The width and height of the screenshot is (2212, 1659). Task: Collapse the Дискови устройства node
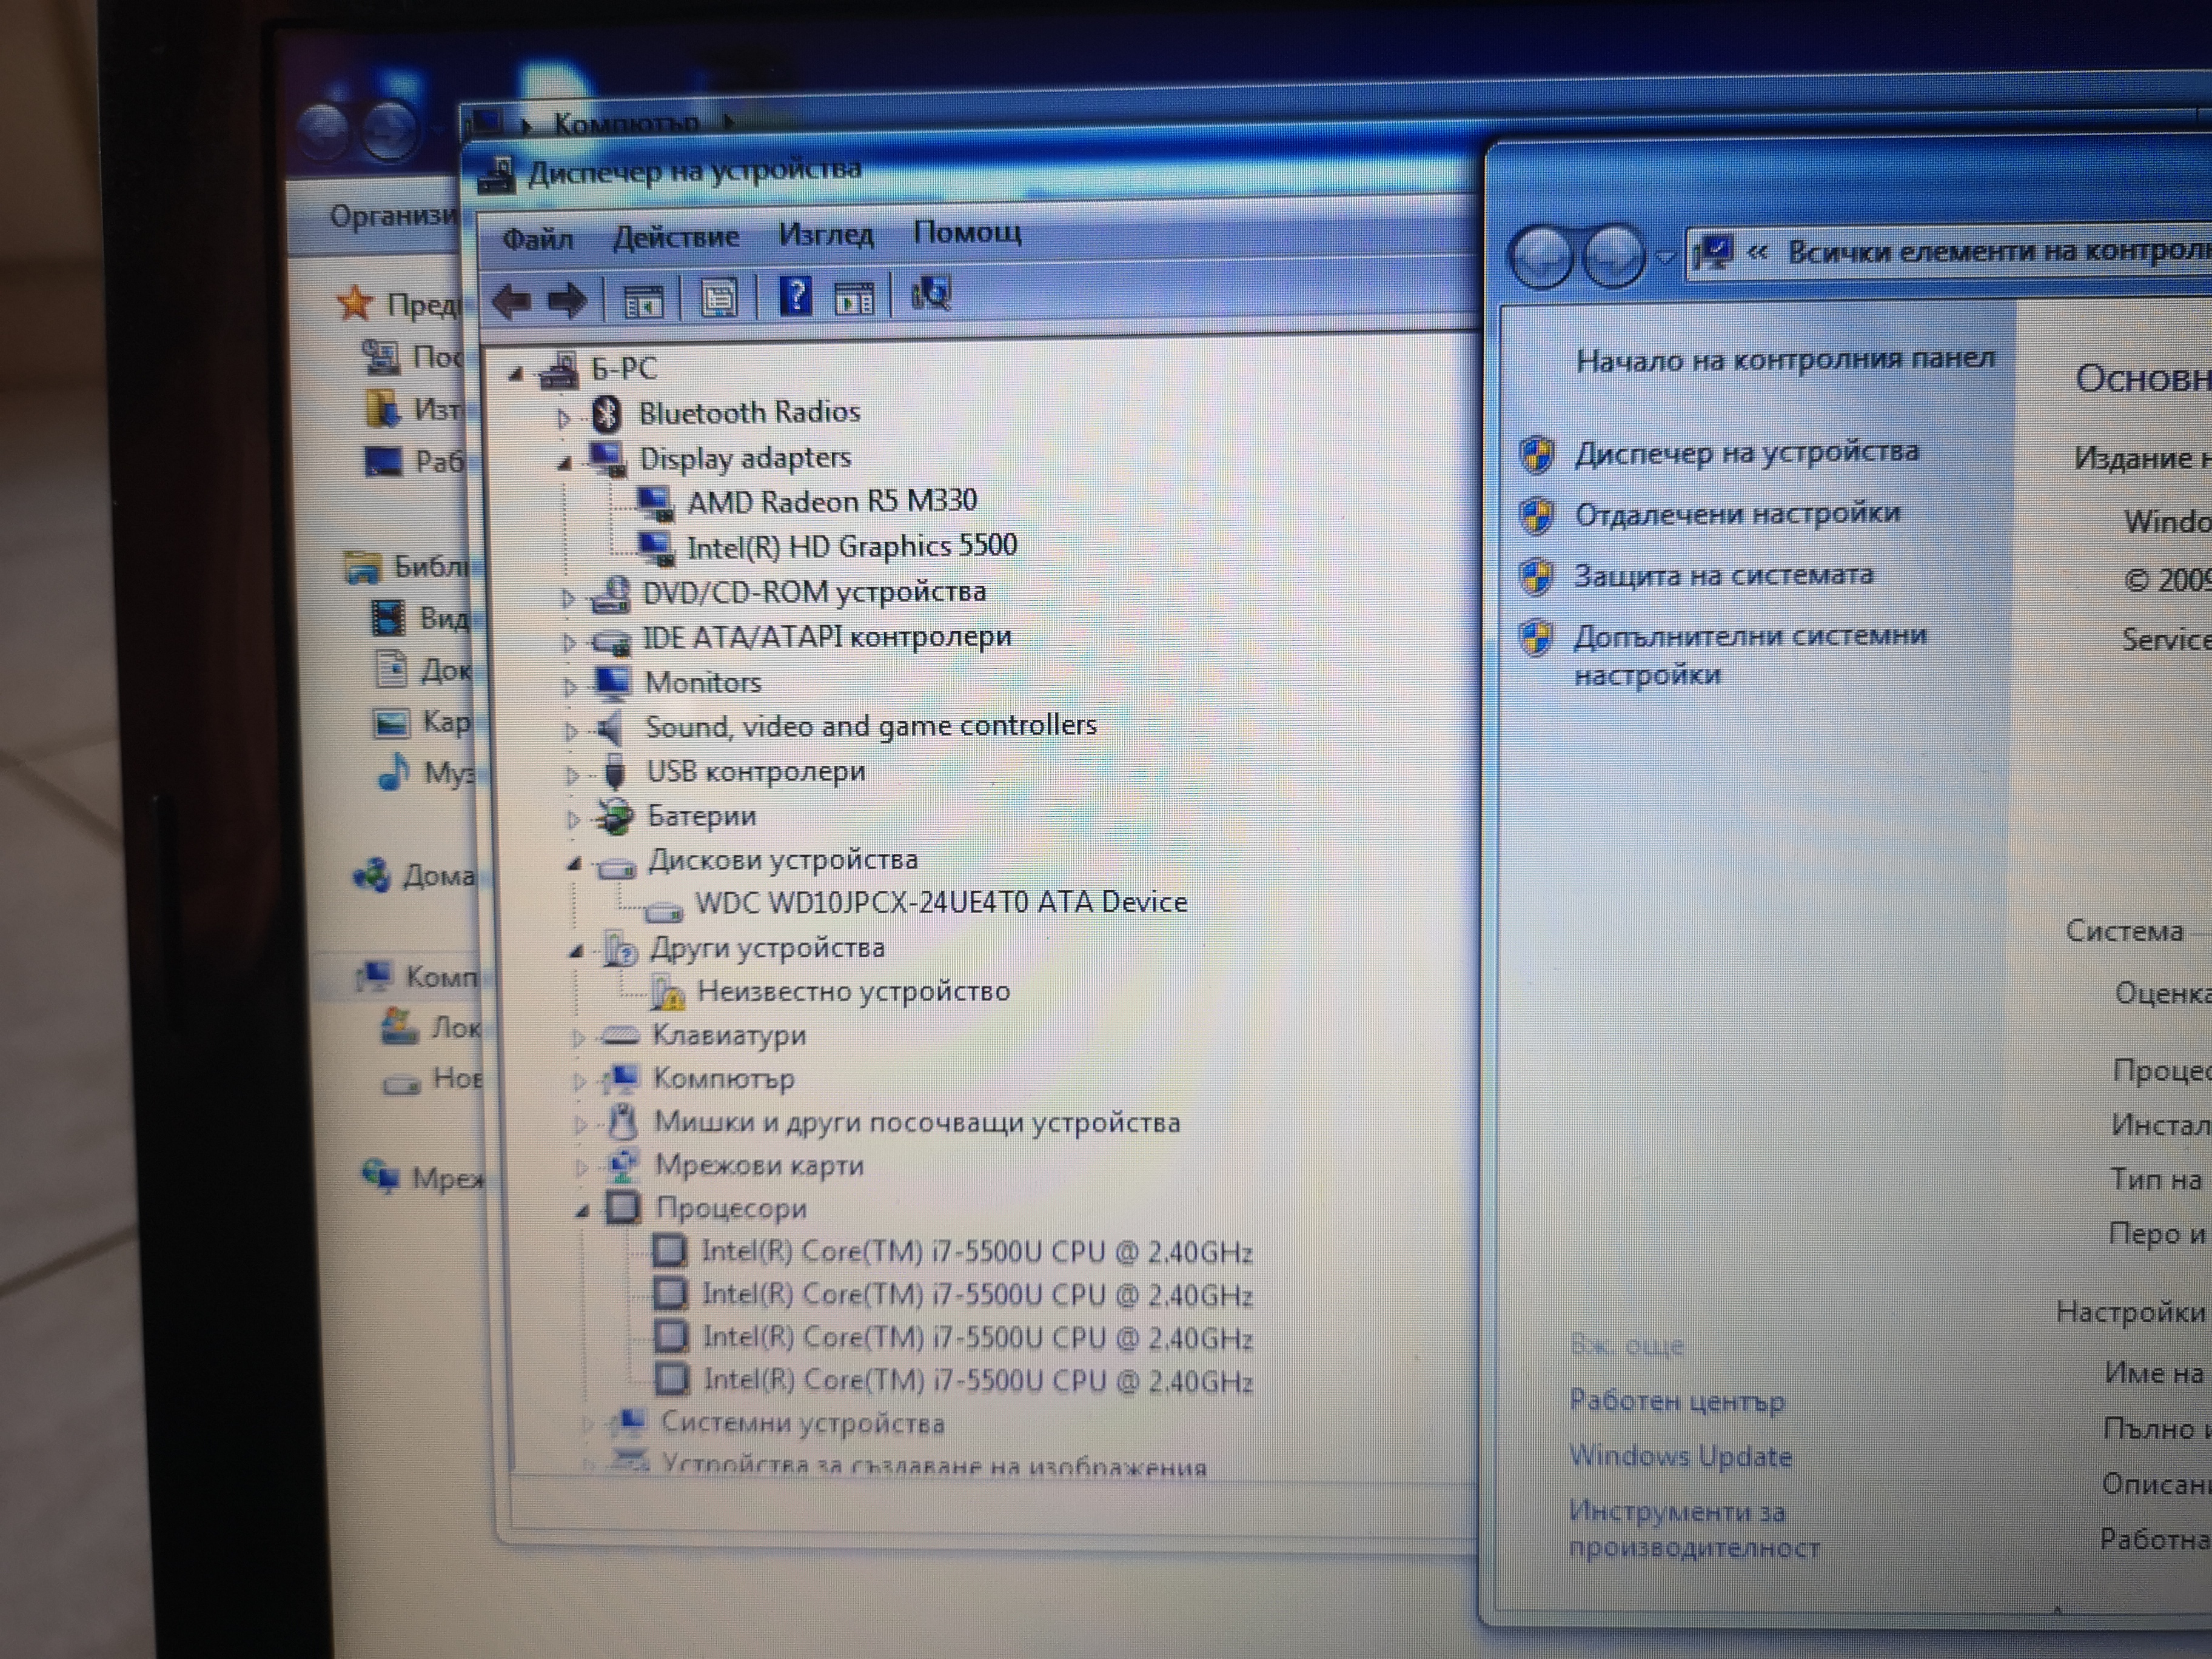pos(574,864)
